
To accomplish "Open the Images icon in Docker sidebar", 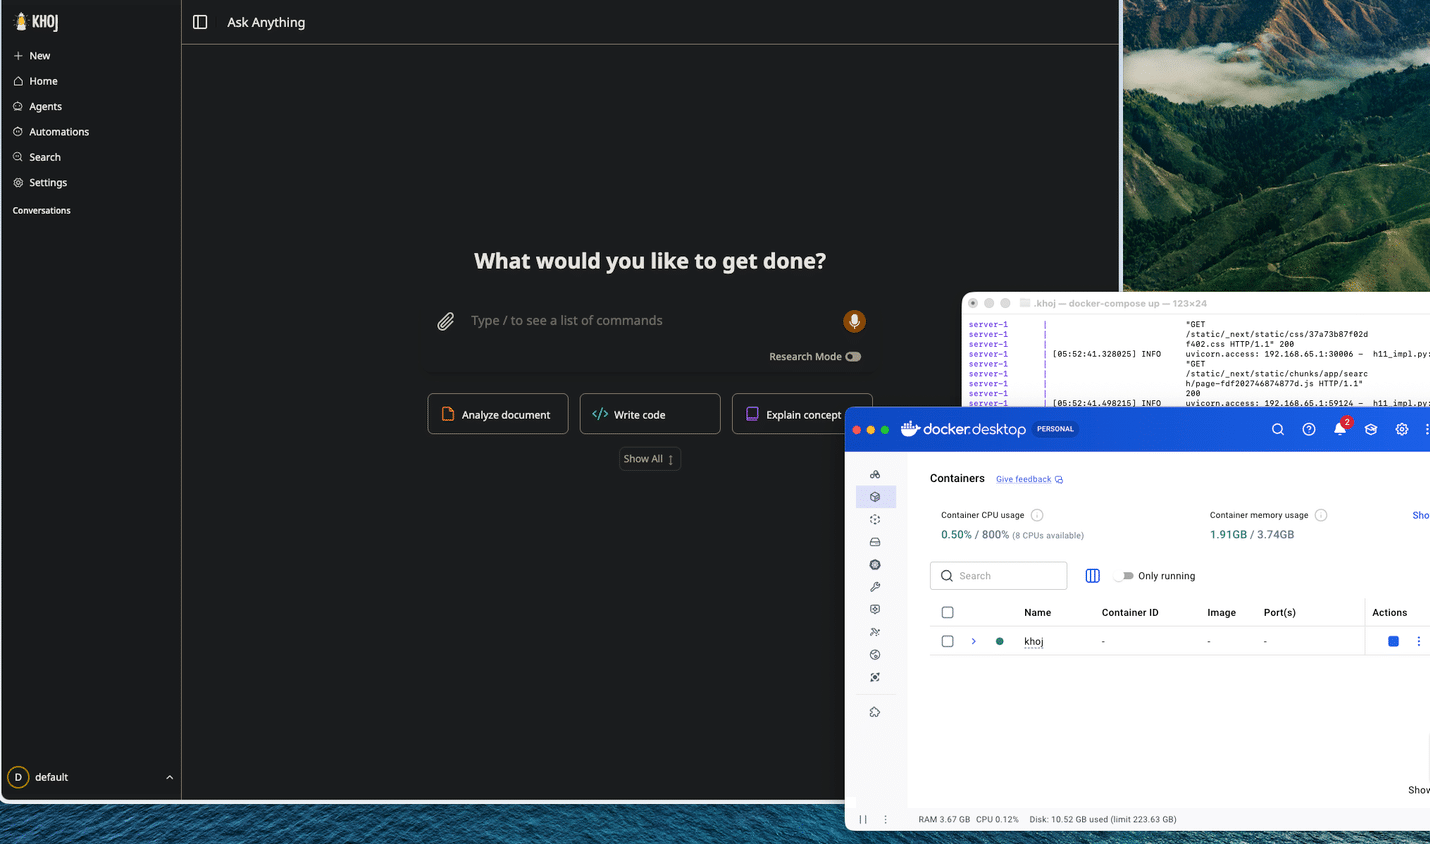I will (875, 520).
